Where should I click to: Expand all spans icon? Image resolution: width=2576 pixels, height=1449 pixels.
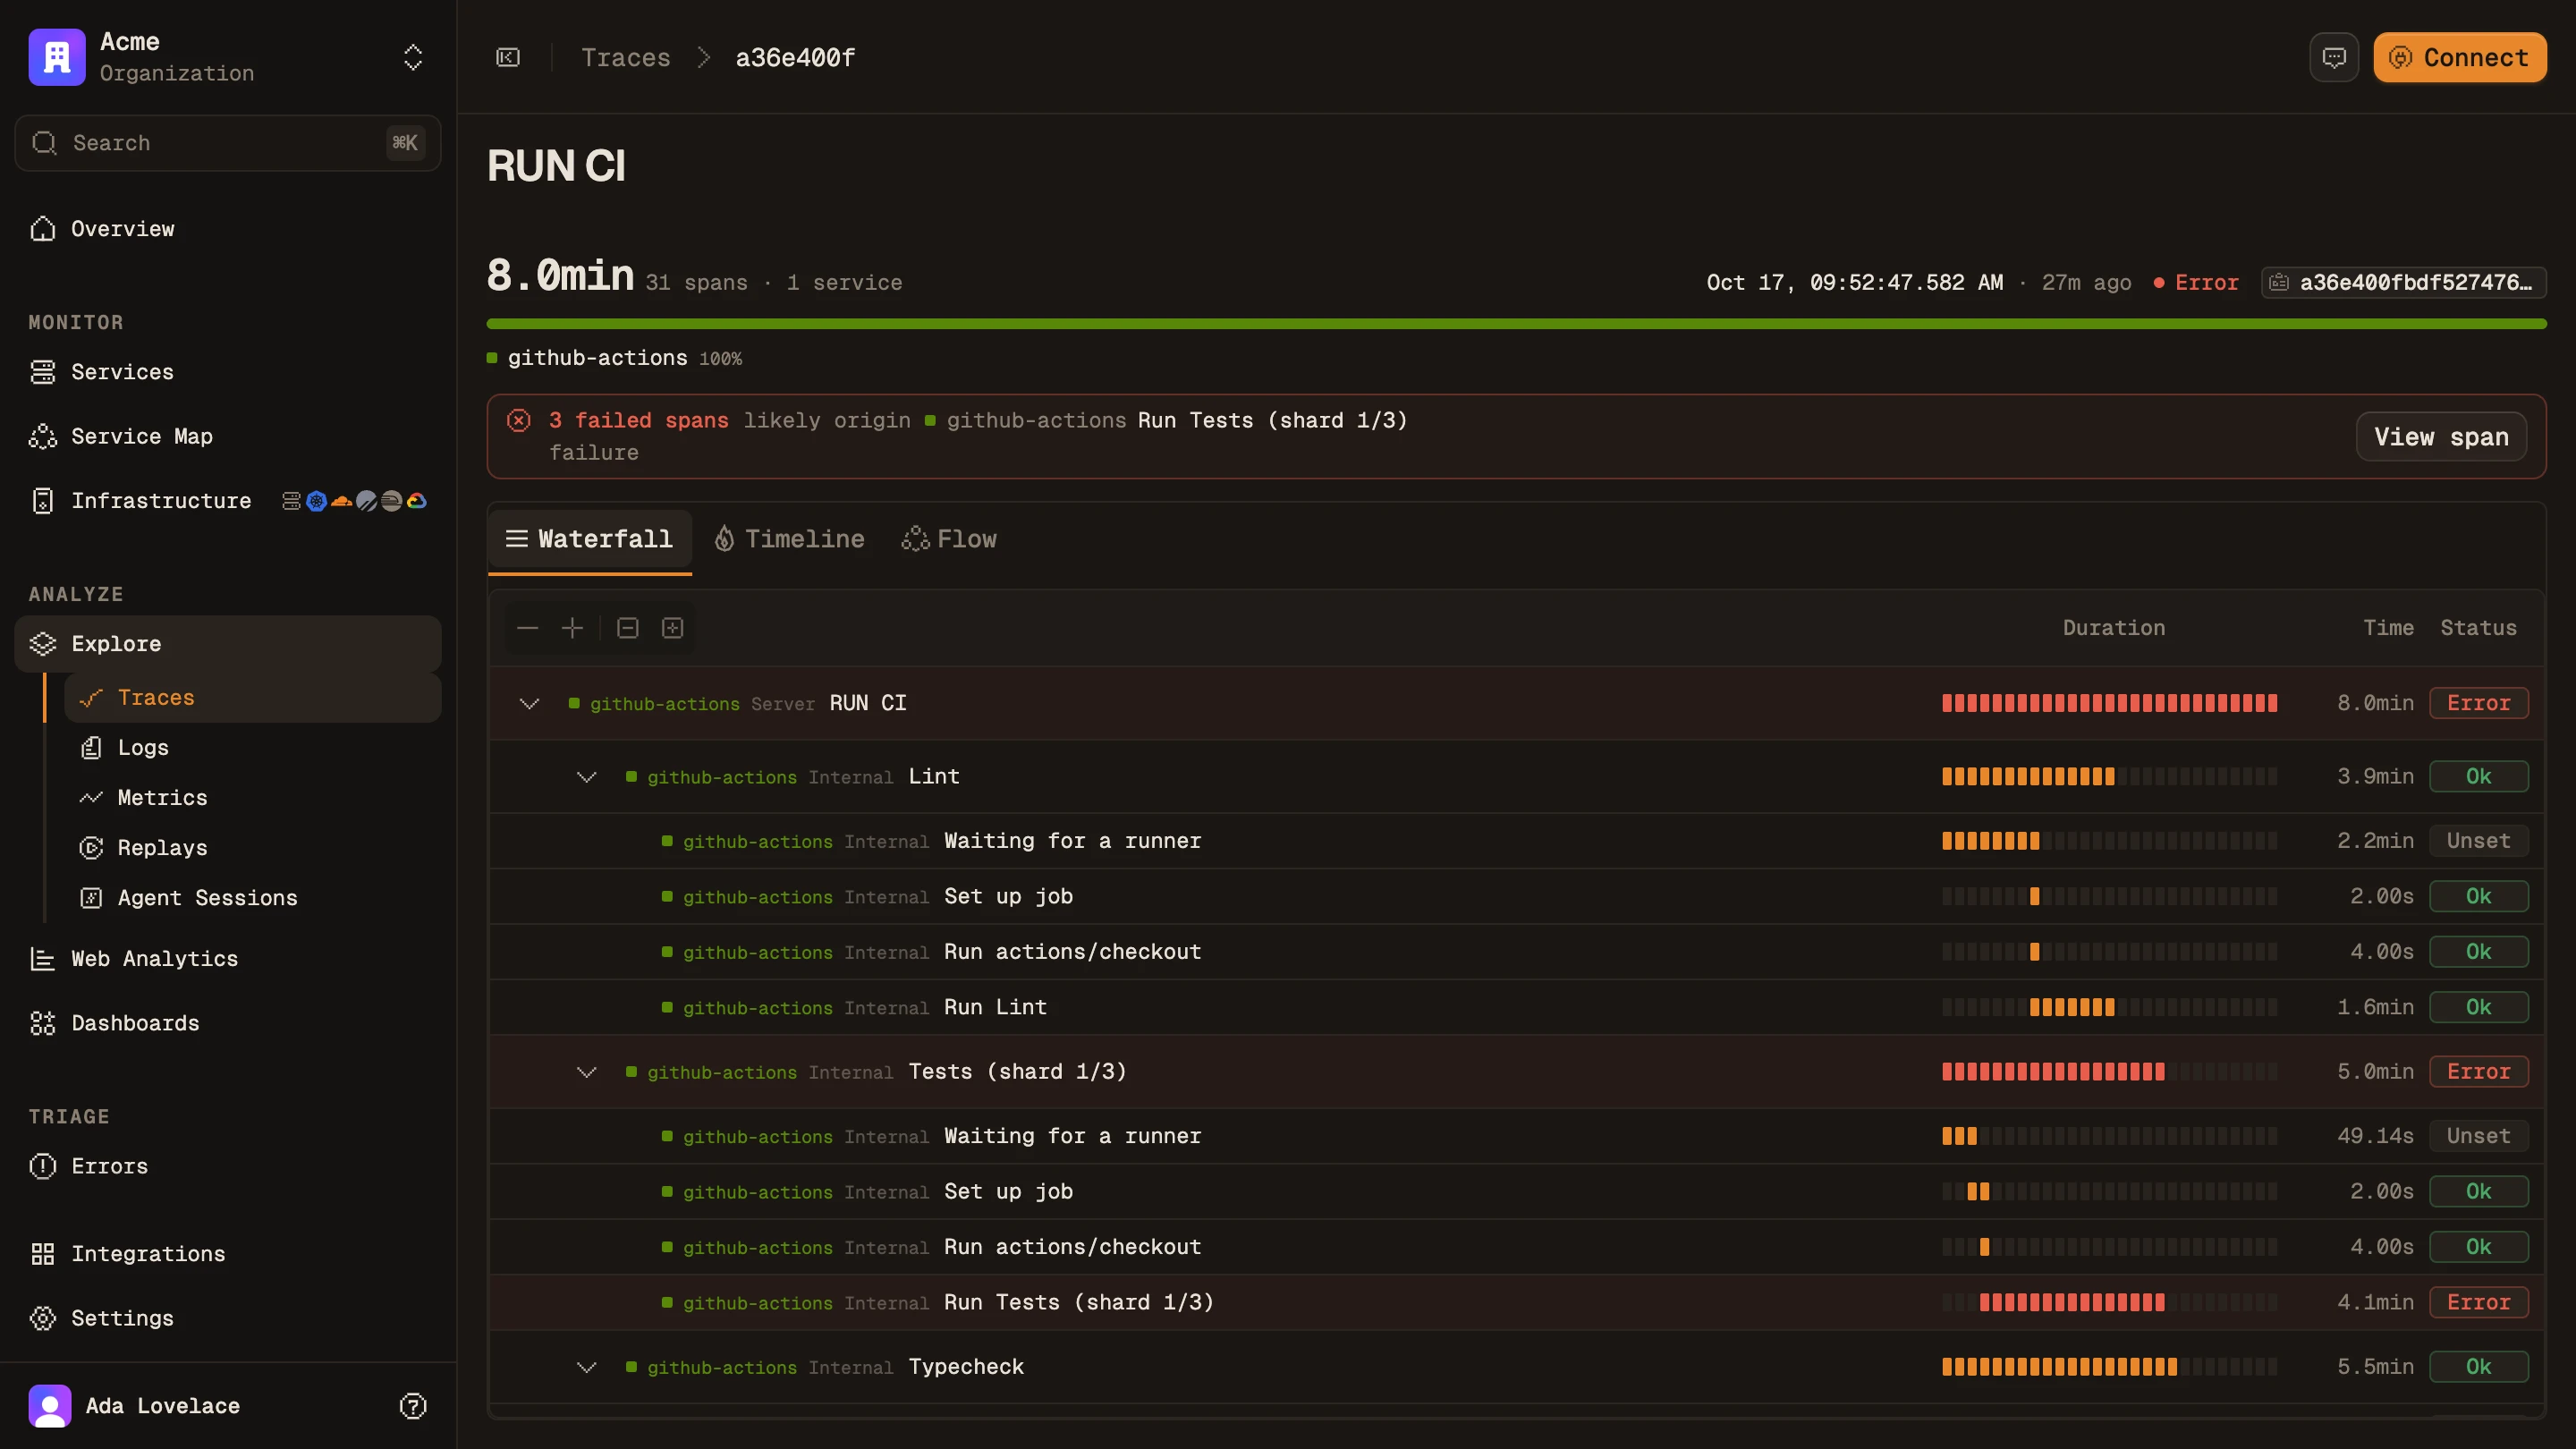pos(673,628)
